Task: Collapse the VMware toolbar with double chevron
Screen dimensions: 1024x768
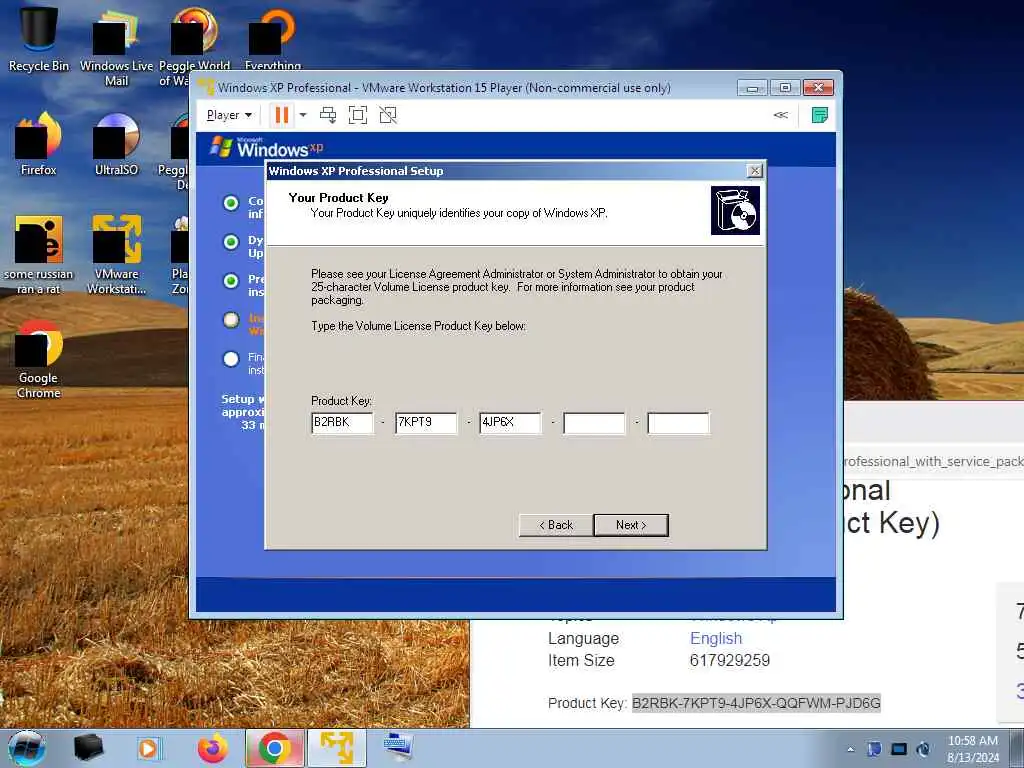Action: click(x=780, y=116)
